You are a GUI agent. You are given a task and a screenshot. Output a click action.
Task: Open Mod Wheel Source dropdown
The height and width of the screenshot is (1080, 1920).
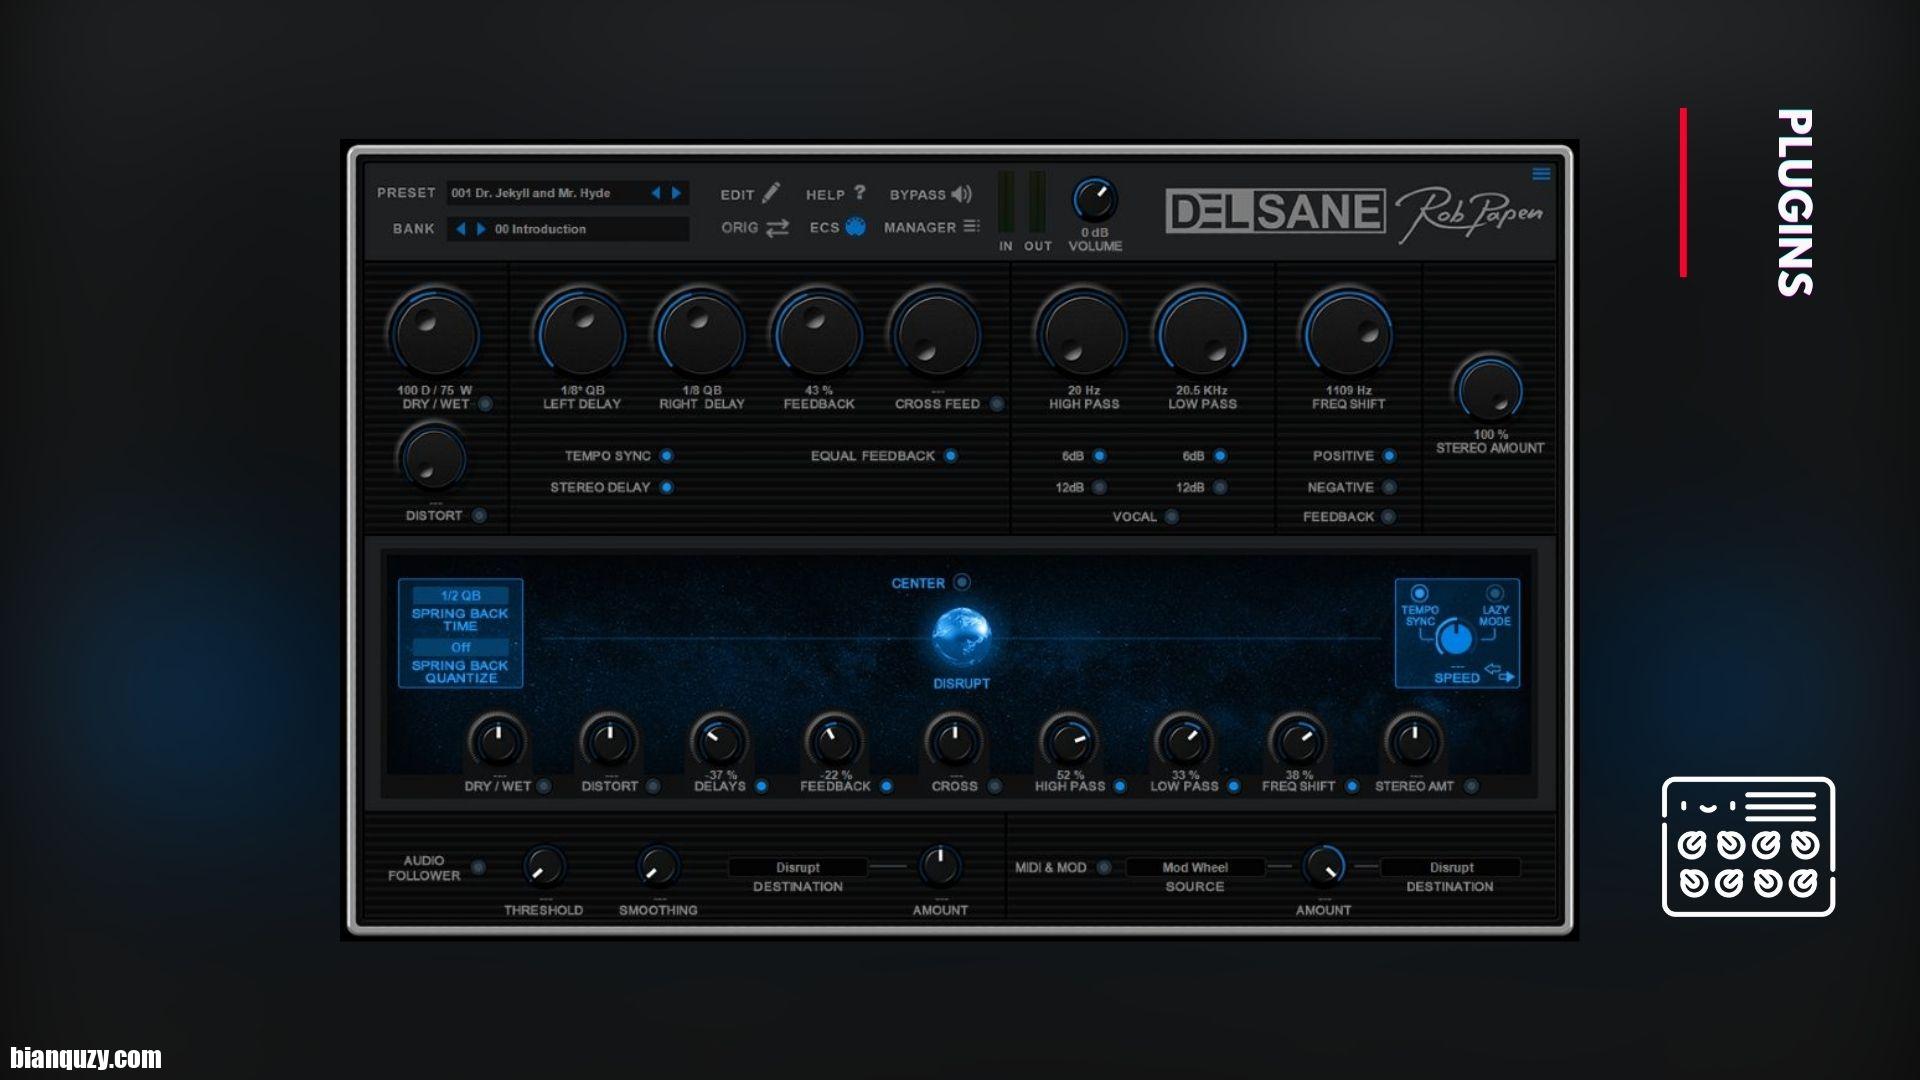point(1195,867)
